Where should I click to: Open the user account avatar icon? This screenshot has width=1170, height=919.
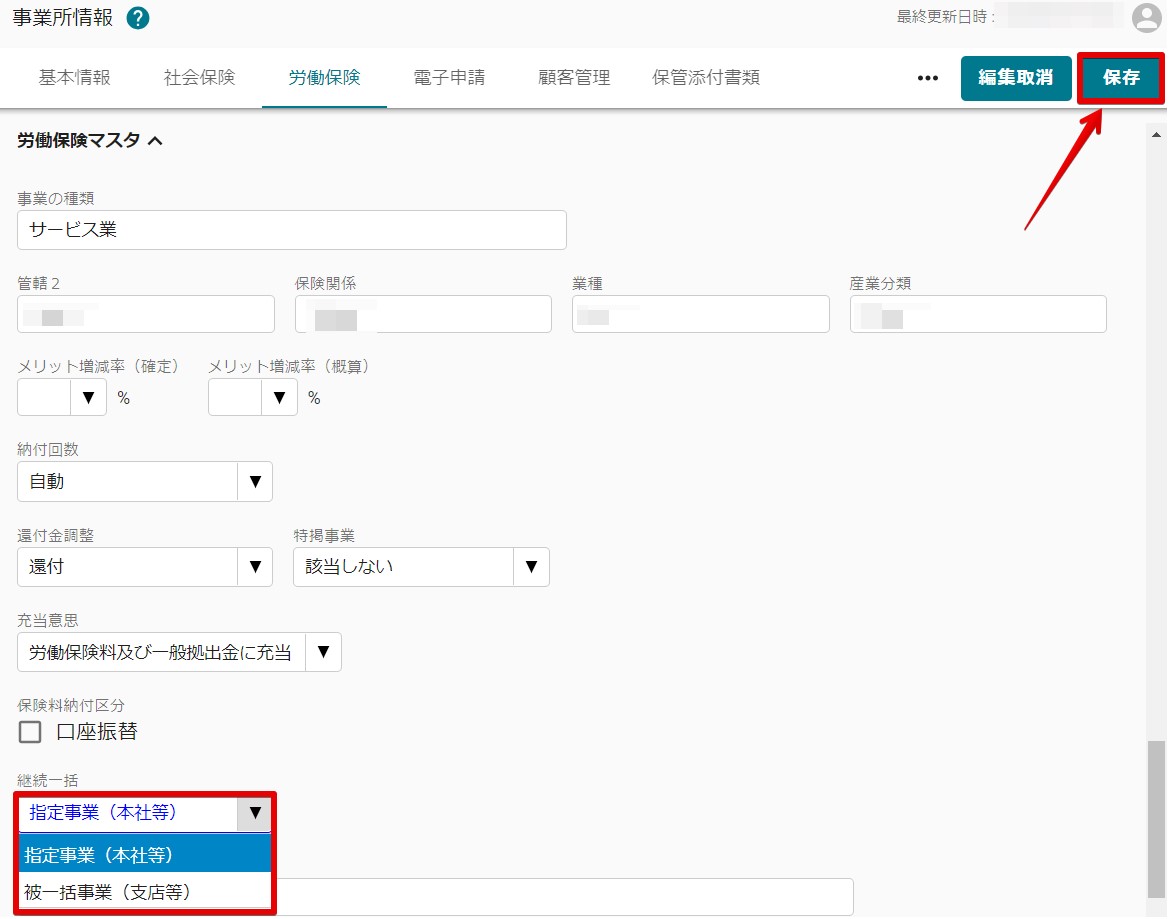click(1146, 17)
